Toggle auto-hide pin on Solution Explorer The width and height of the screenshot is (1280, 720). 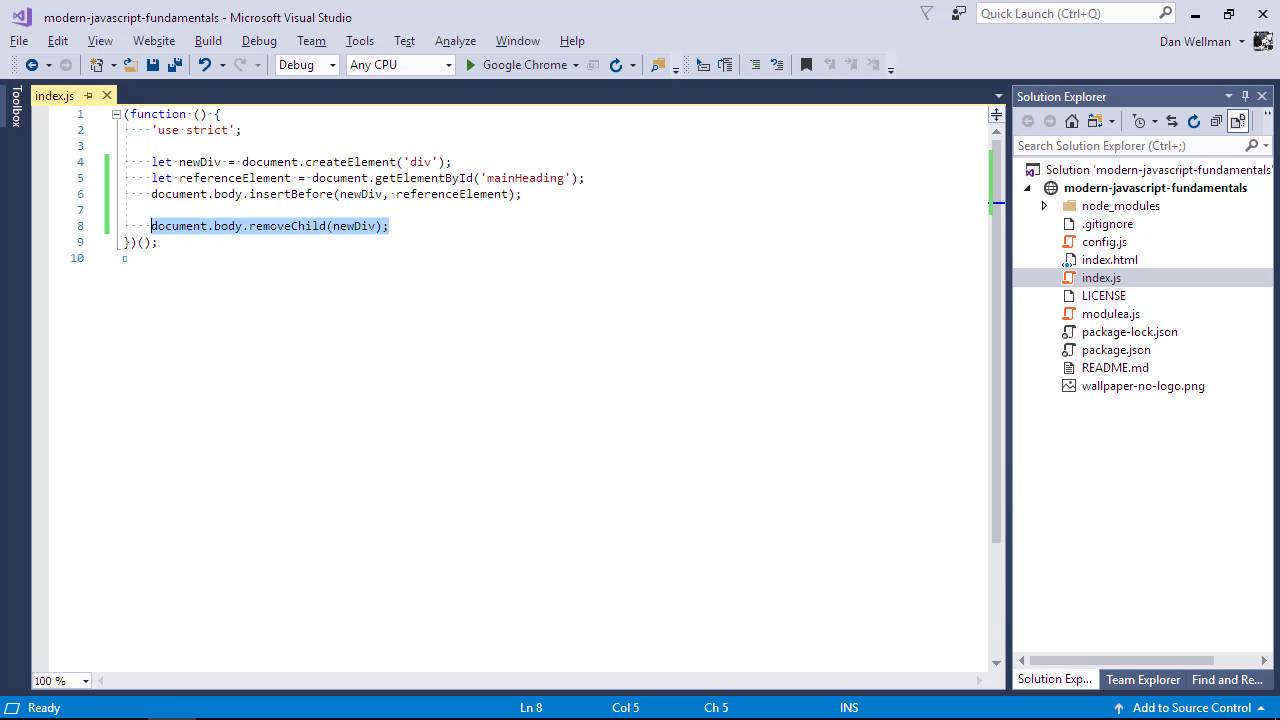[x=1245, y=96]
